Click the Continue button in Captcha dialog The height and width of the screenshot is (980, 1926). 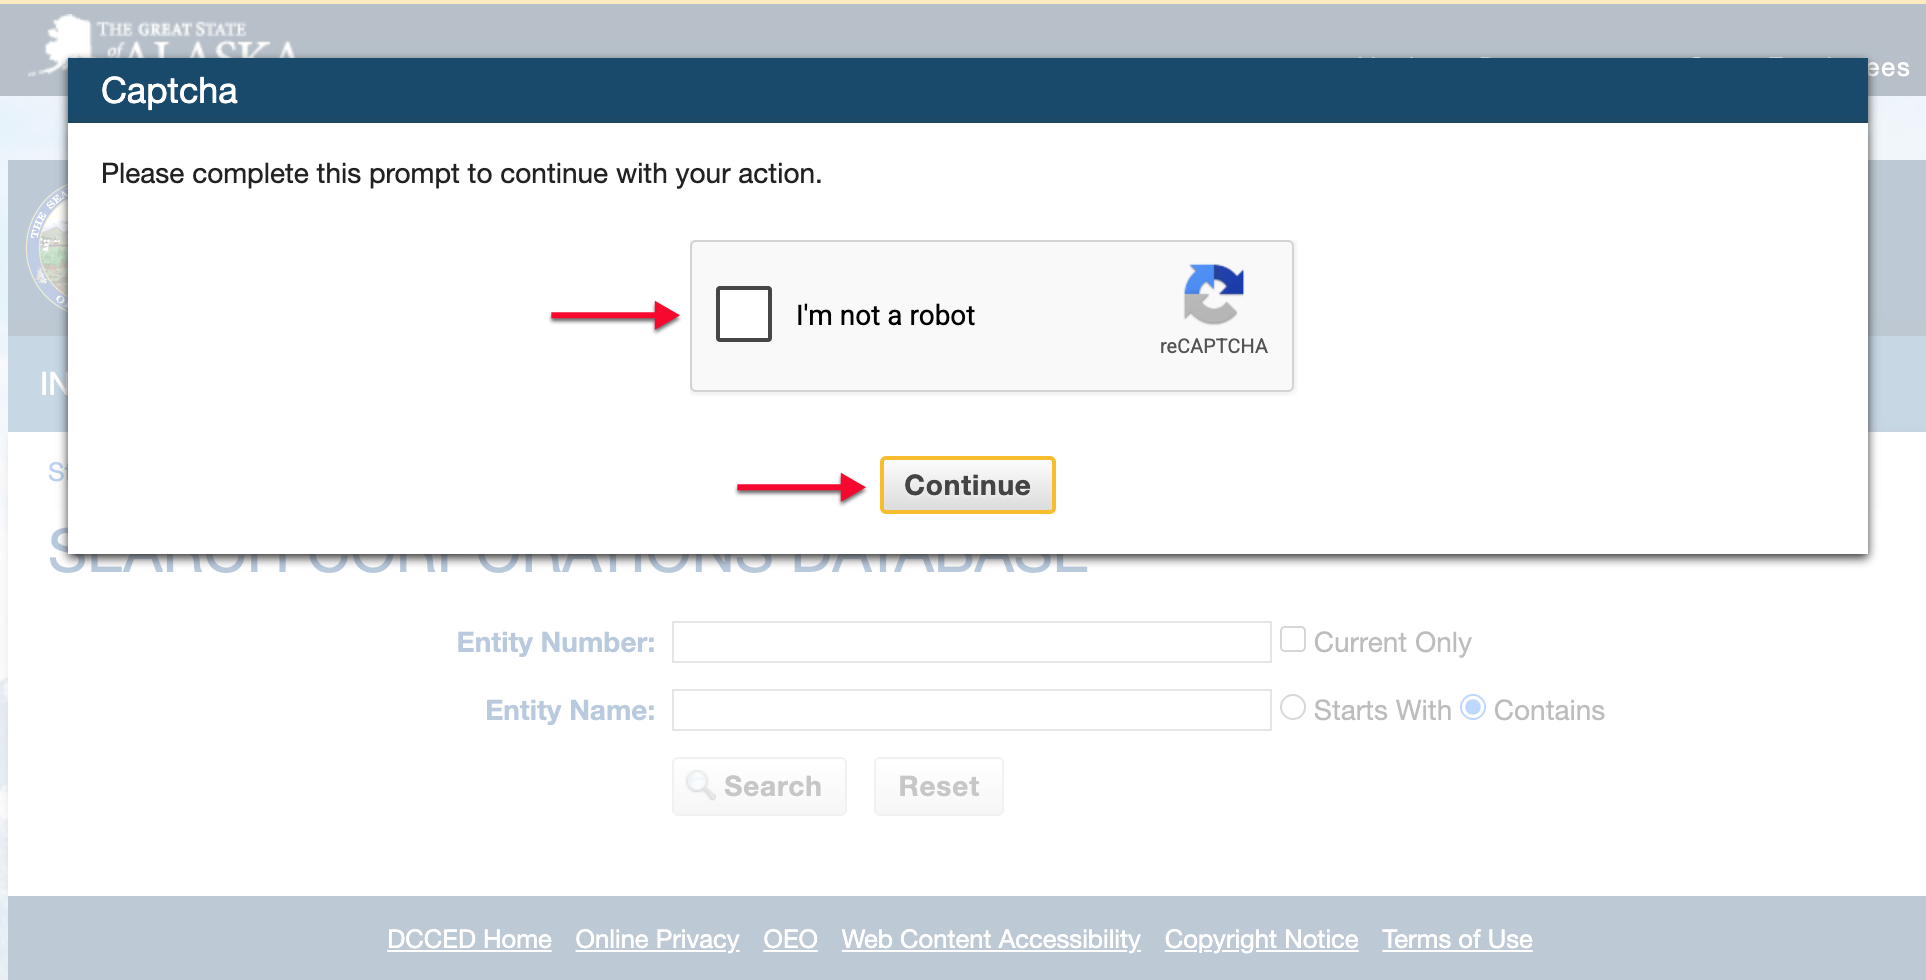tap(967, 485)
